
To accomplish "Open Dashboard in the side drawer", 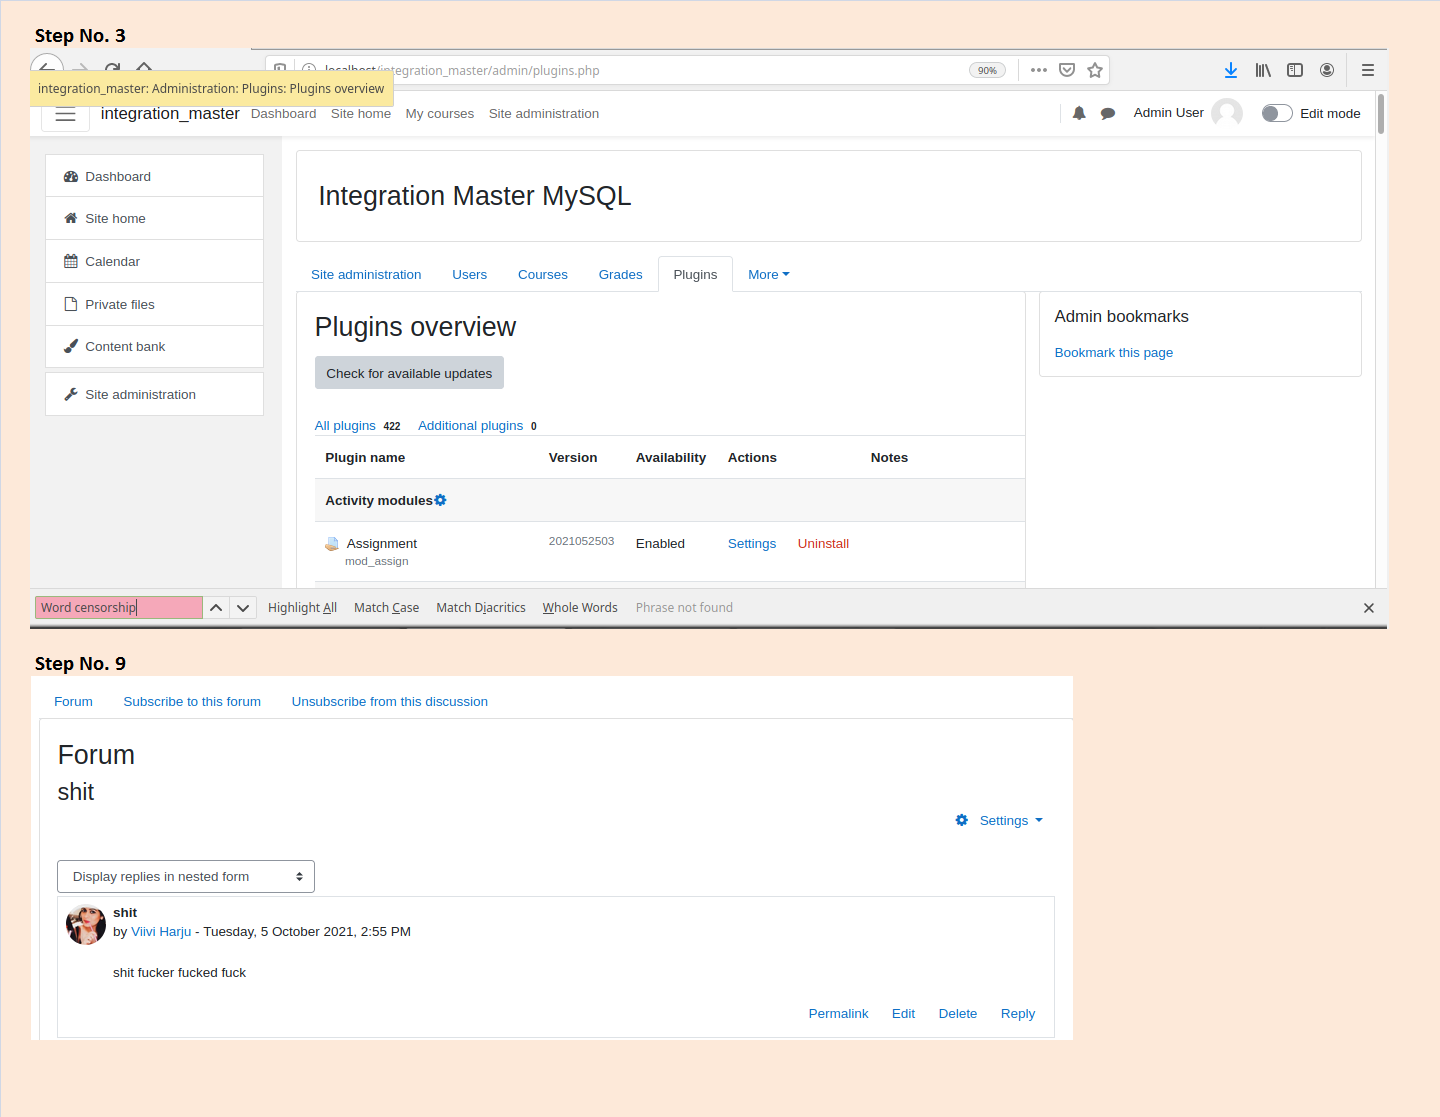I will (154, 176).
